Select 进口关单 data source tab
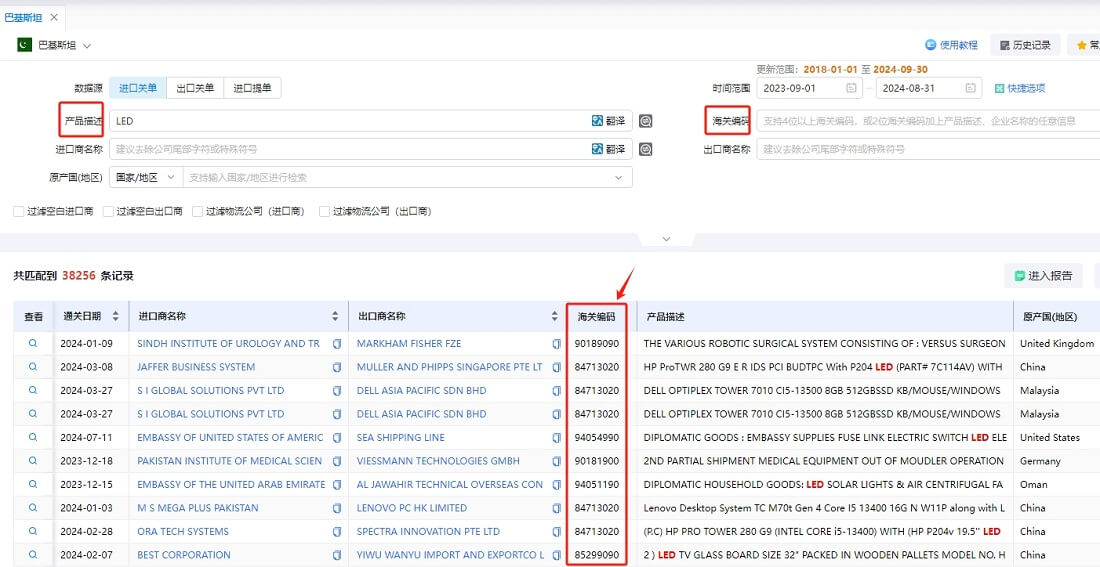Viewport: 1100px width, 567px height. (x=138, y=88)
